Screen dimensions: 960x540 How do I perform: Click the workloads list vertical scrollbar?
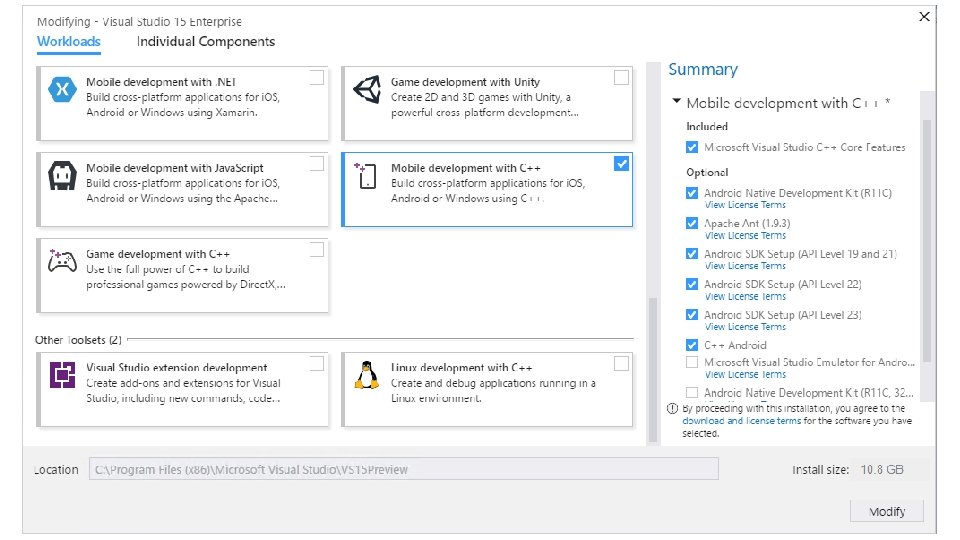point(653,370)
